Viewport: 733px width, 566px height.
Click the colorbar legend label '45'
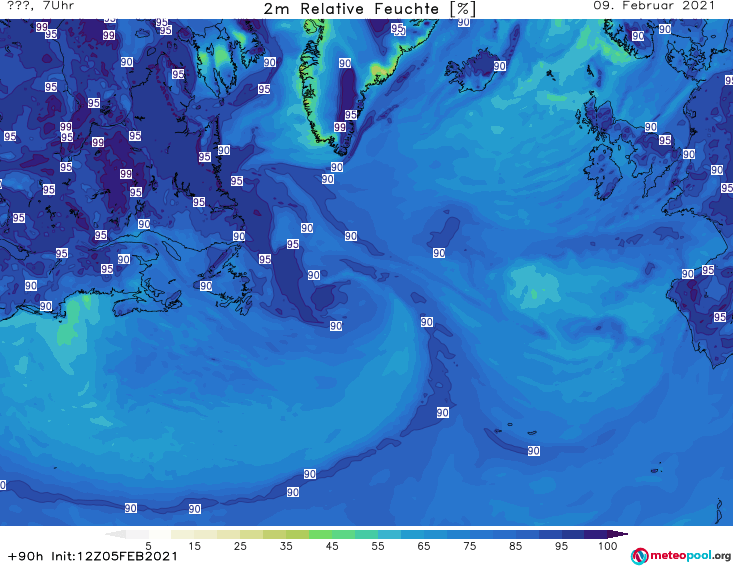332,546
